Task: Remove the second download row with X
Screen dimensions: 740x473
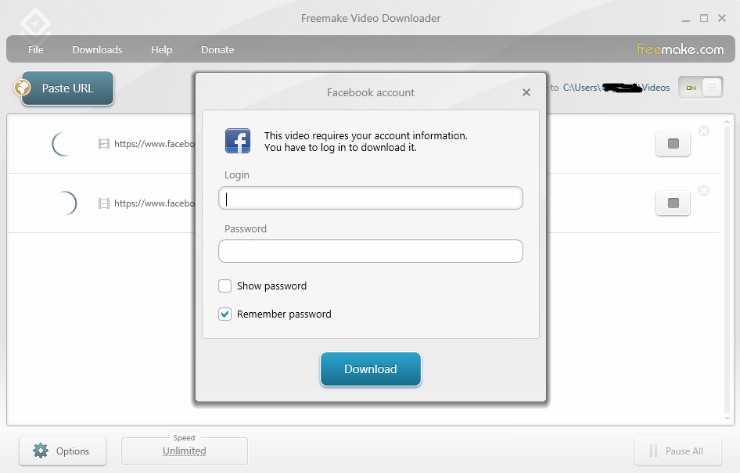Action: coord(703,190)
